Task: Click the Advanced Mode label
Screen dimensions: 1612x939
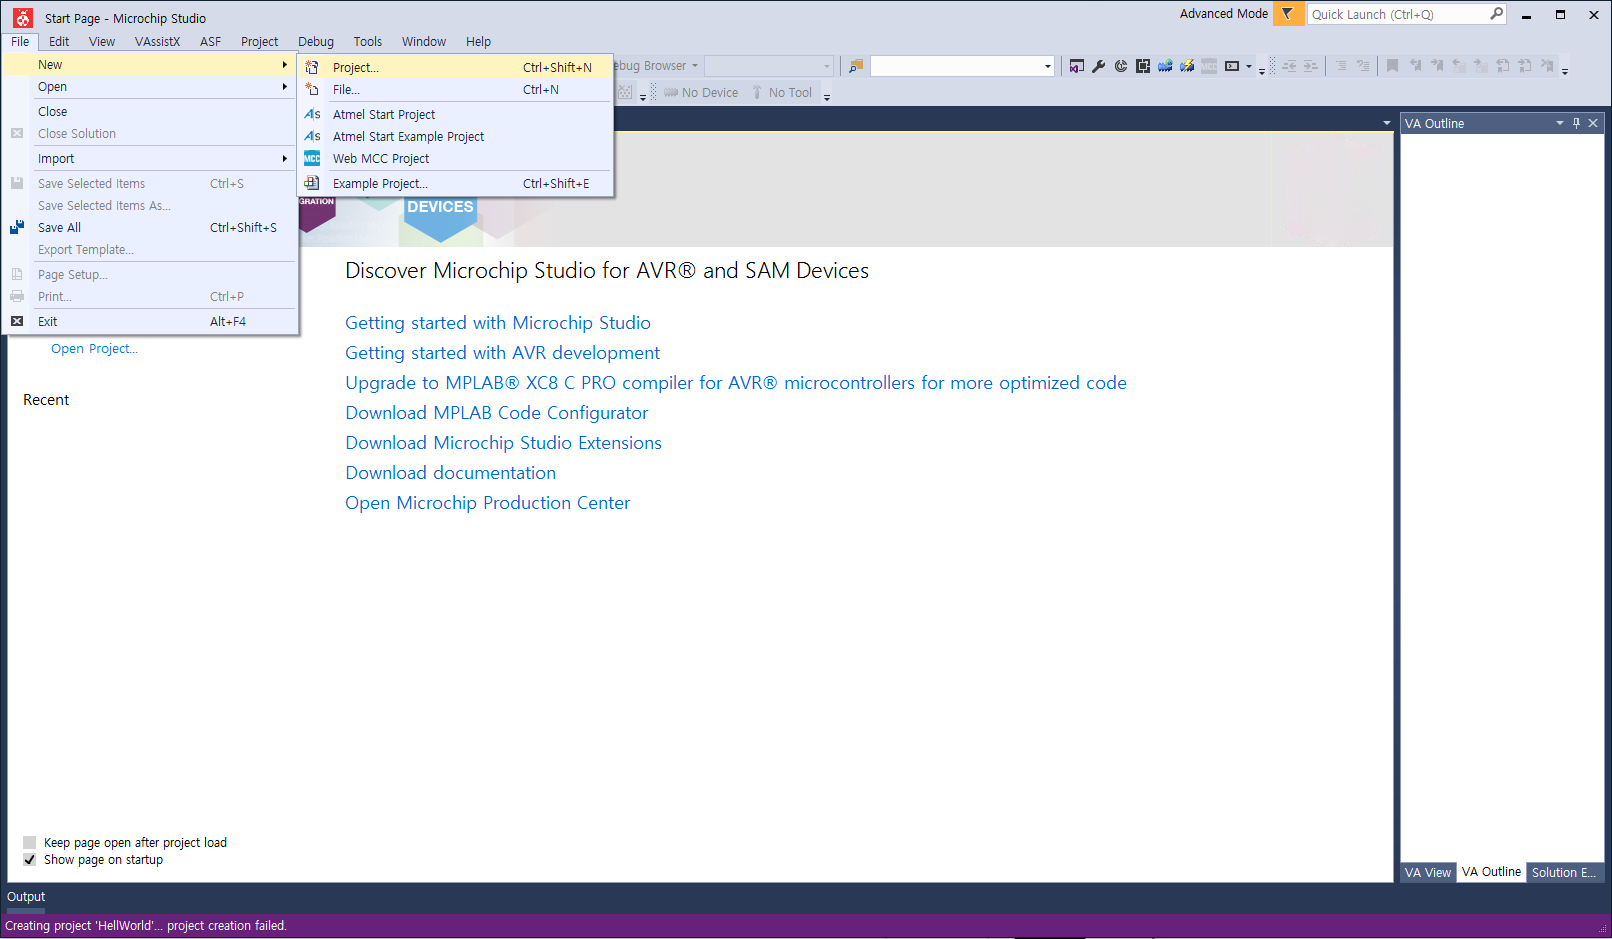Action: (x=1223, y=14)
